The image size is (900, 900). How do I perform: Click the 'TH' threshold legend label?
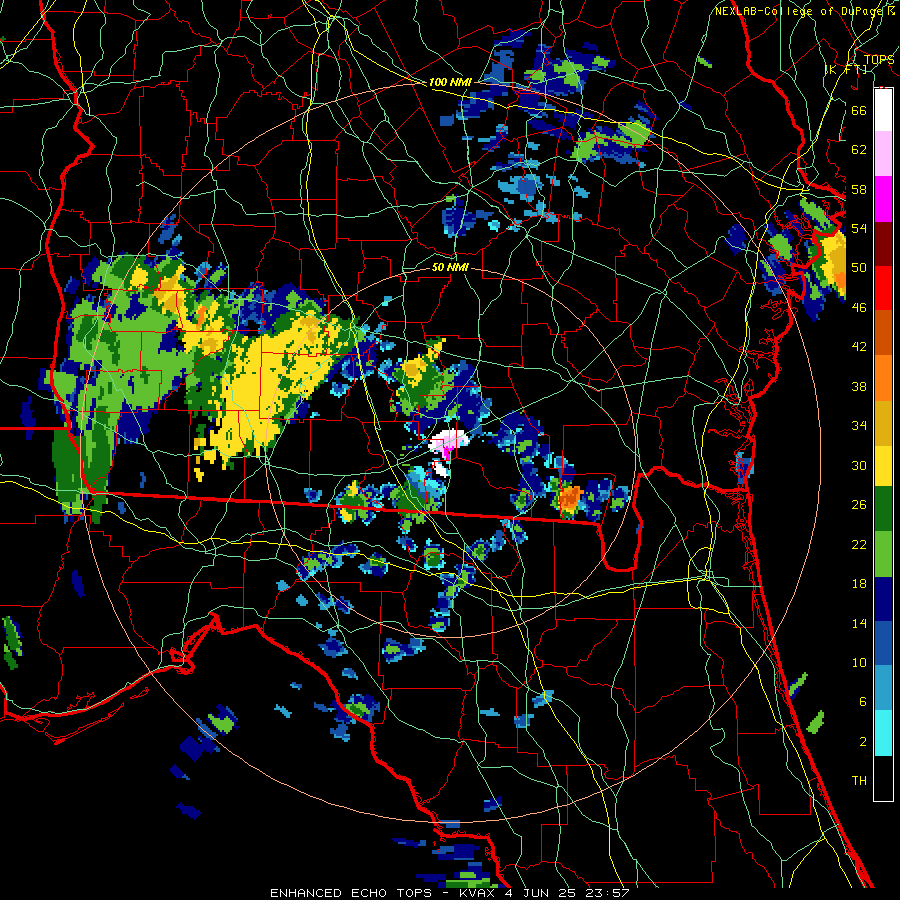coord(859,781)
